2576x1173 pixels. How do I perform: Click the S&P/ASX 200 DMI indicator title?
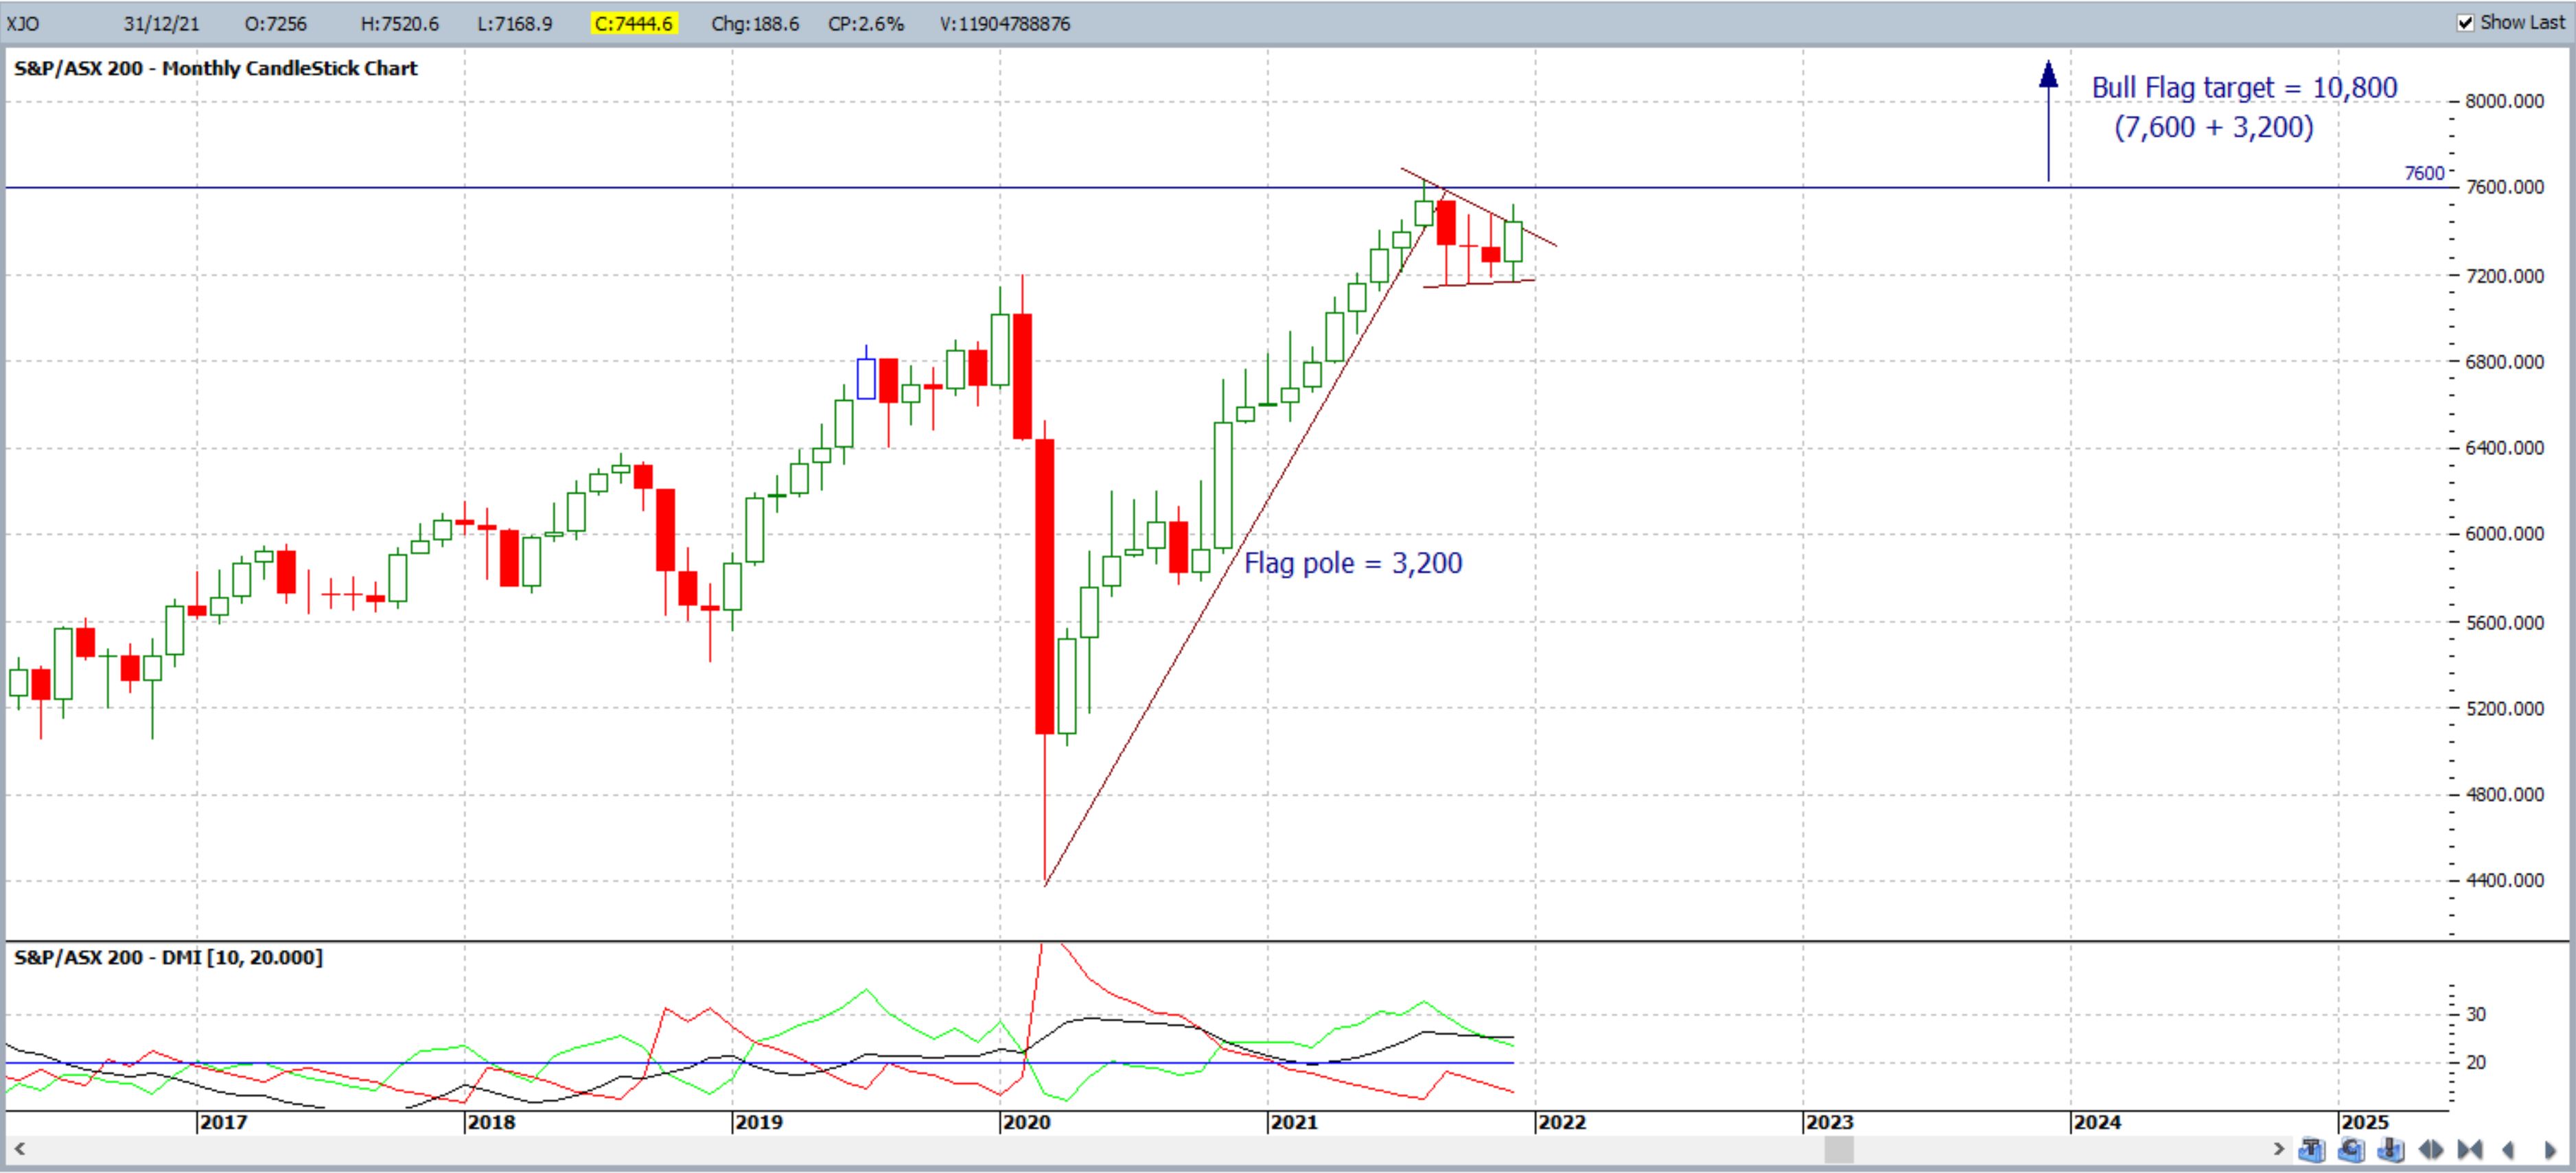[168, 958]
